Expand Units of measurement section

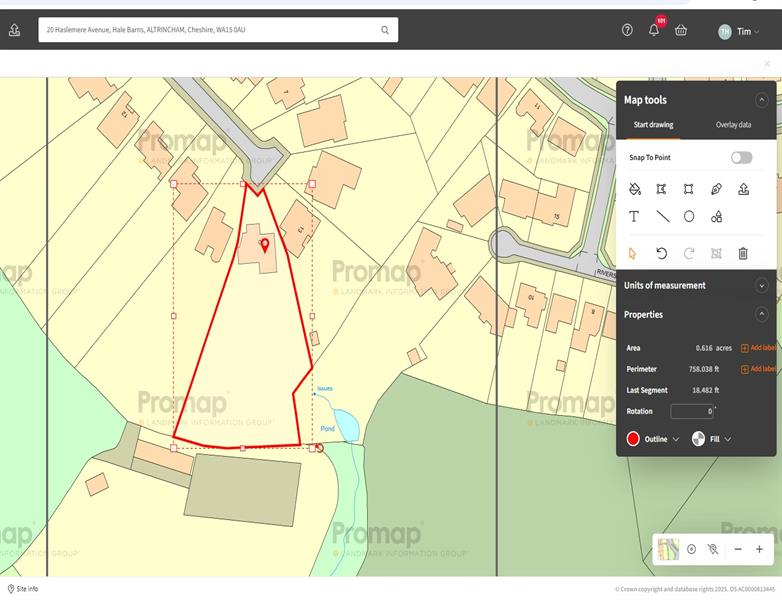click(x=761, y=285)
